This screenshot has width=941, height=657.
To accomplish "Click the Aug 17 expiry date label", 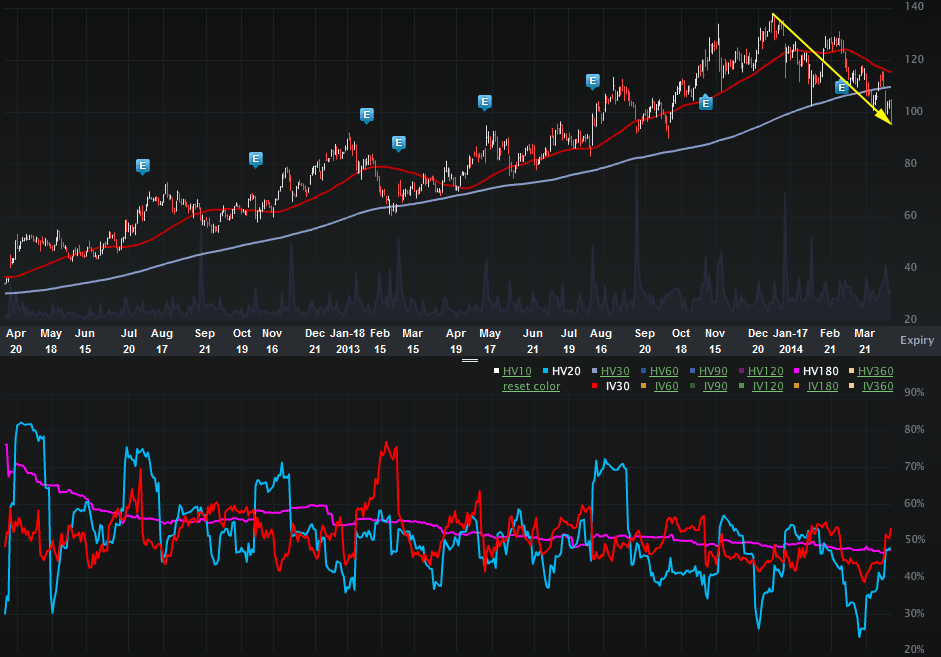I will click(162, 341).
